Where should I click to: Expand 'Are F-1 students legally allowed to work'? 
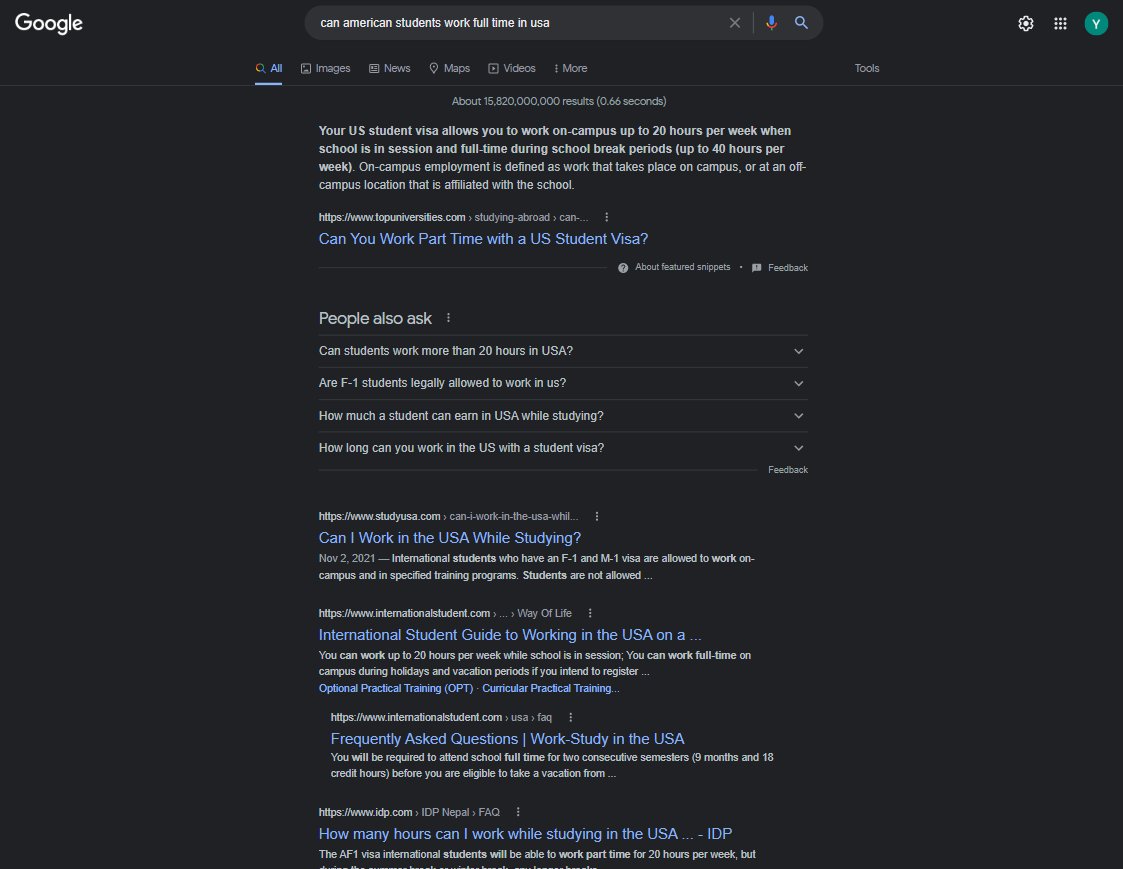click(563, 383)
